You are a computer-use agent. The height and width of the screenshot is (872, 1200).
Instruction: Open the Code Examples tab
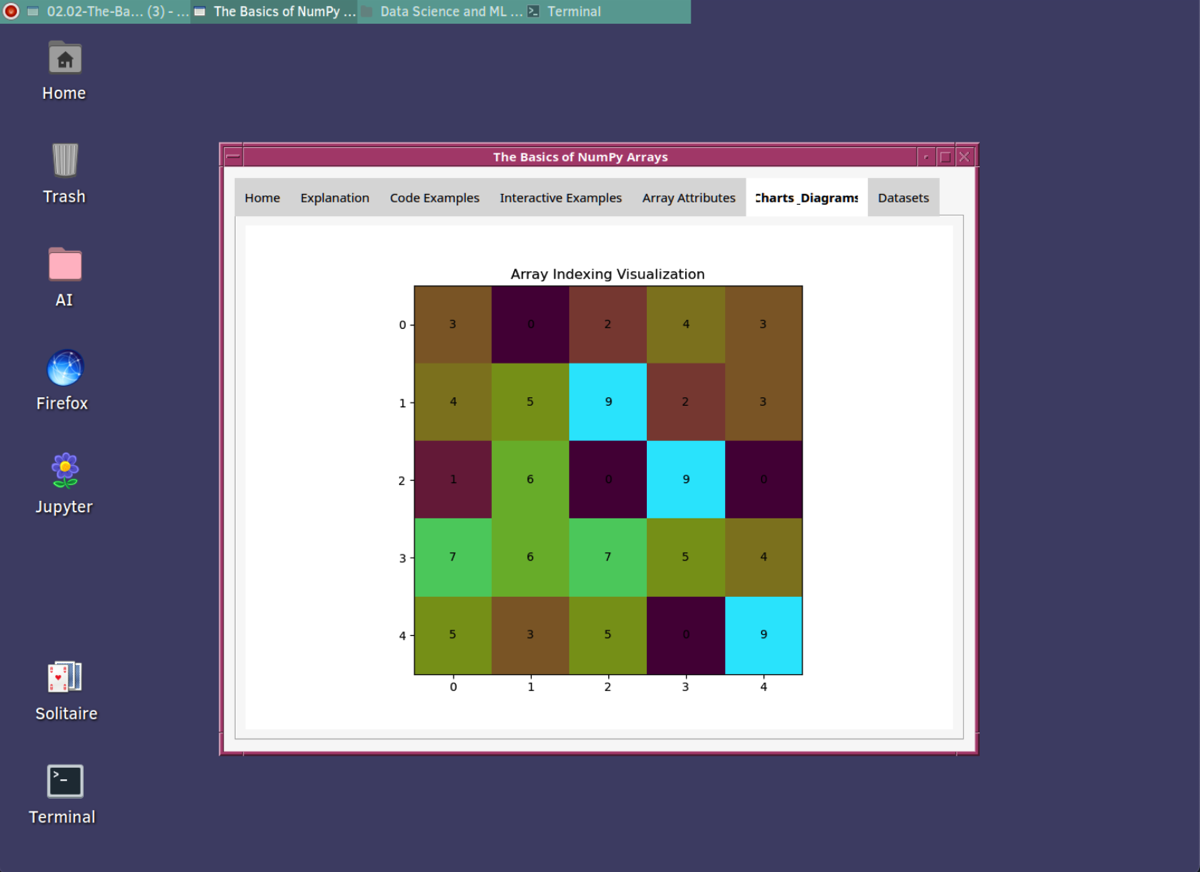pyautogui.click(x=434, y=198)
